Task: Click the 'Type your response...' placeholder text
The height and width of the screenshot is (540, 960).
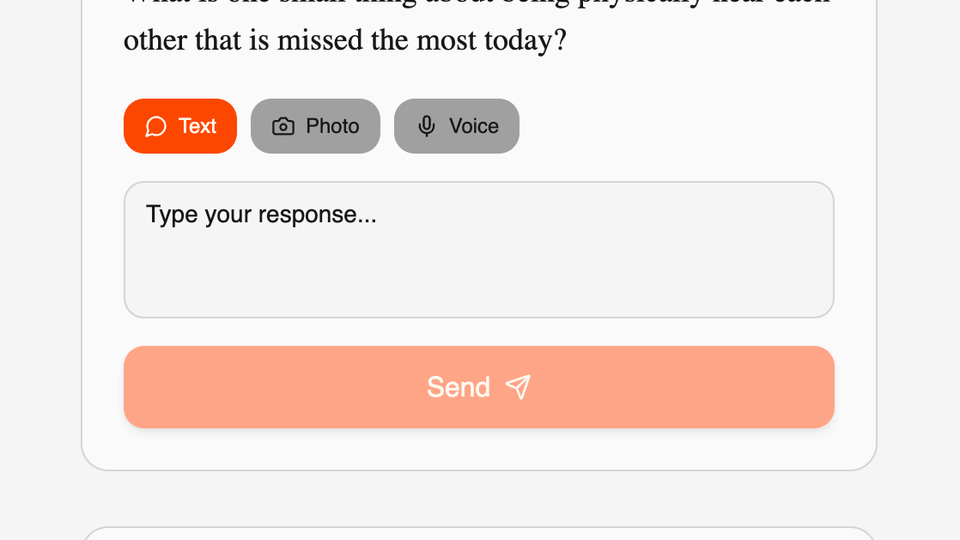Action: tap(261, 214)
